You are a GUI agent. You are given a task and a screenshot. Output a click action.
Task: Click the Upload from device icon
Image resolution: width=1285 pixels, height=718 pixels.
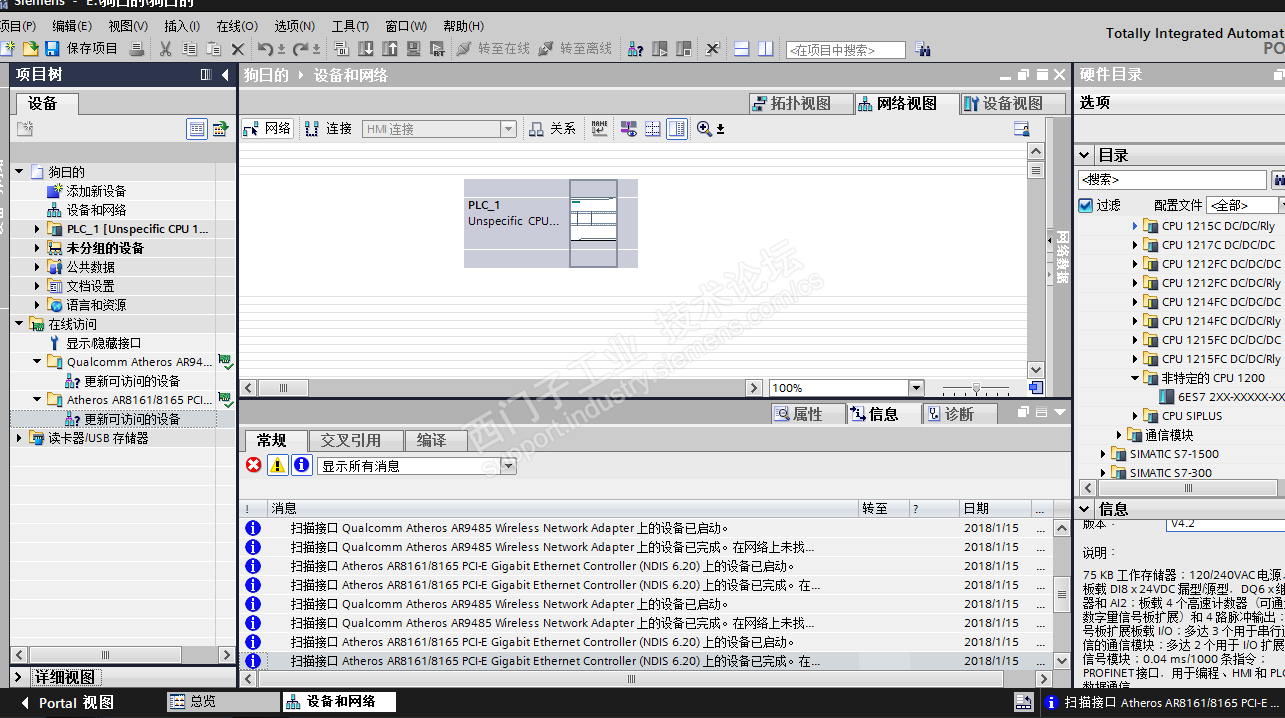(390, 48)
